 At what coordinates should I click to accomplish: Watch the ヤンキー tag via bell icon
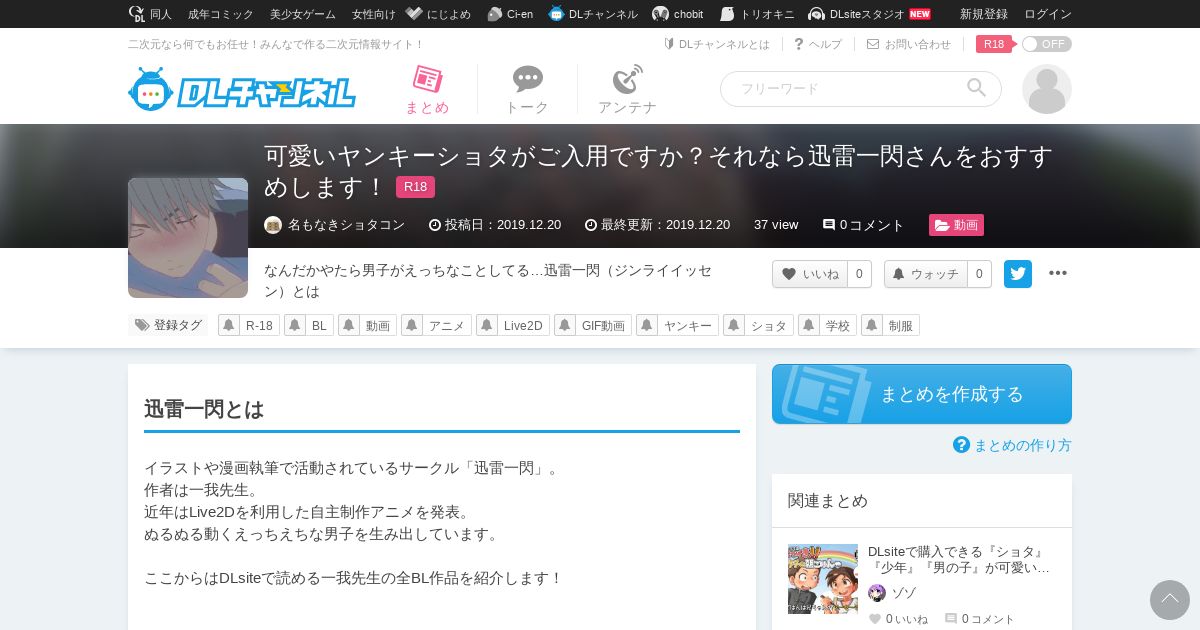(647, 325)
